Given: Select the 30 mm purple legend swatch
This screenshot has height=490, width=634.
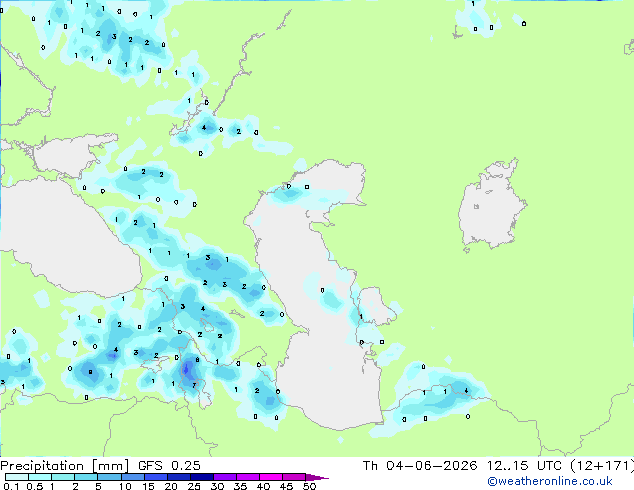Looking at the screenshot, I should coord(225,477).
